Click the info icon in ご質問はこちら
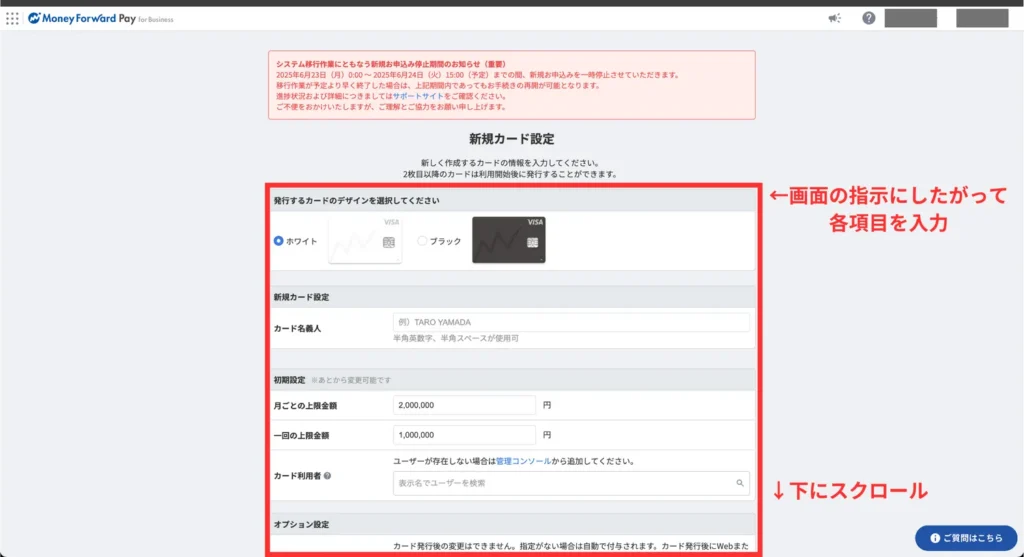The image size is (1024, 557). coord(934,537)
